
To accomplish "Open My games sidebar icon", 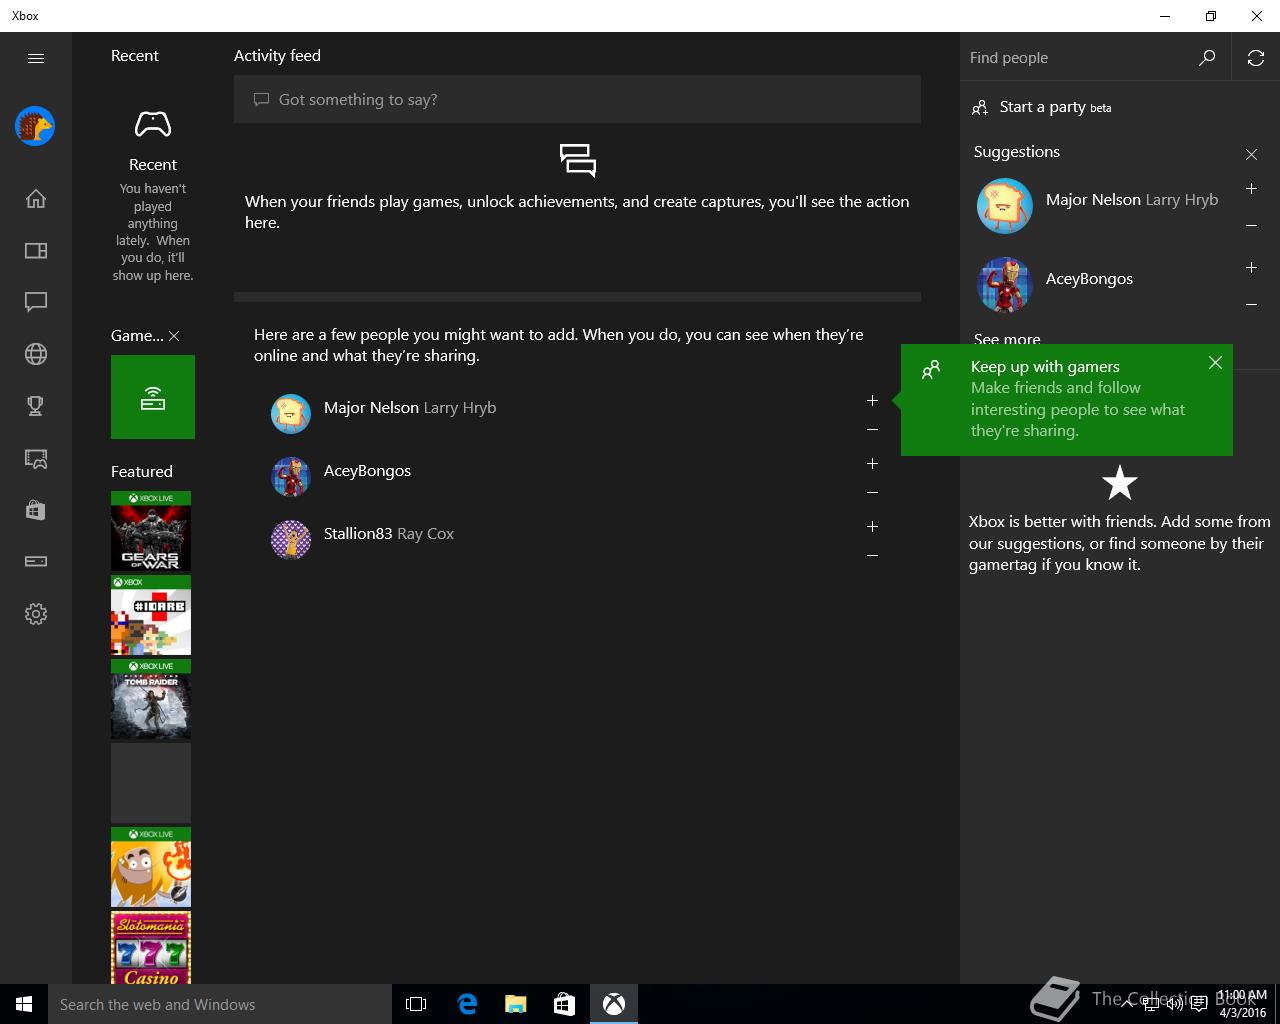I will click(36, 250).
